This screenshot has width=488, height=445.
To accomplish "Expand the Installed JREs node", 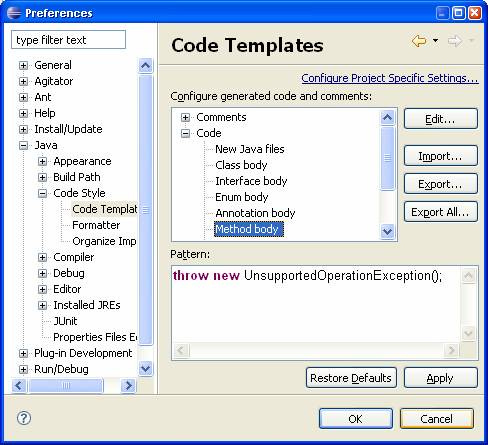I will [x=42, y=305].
